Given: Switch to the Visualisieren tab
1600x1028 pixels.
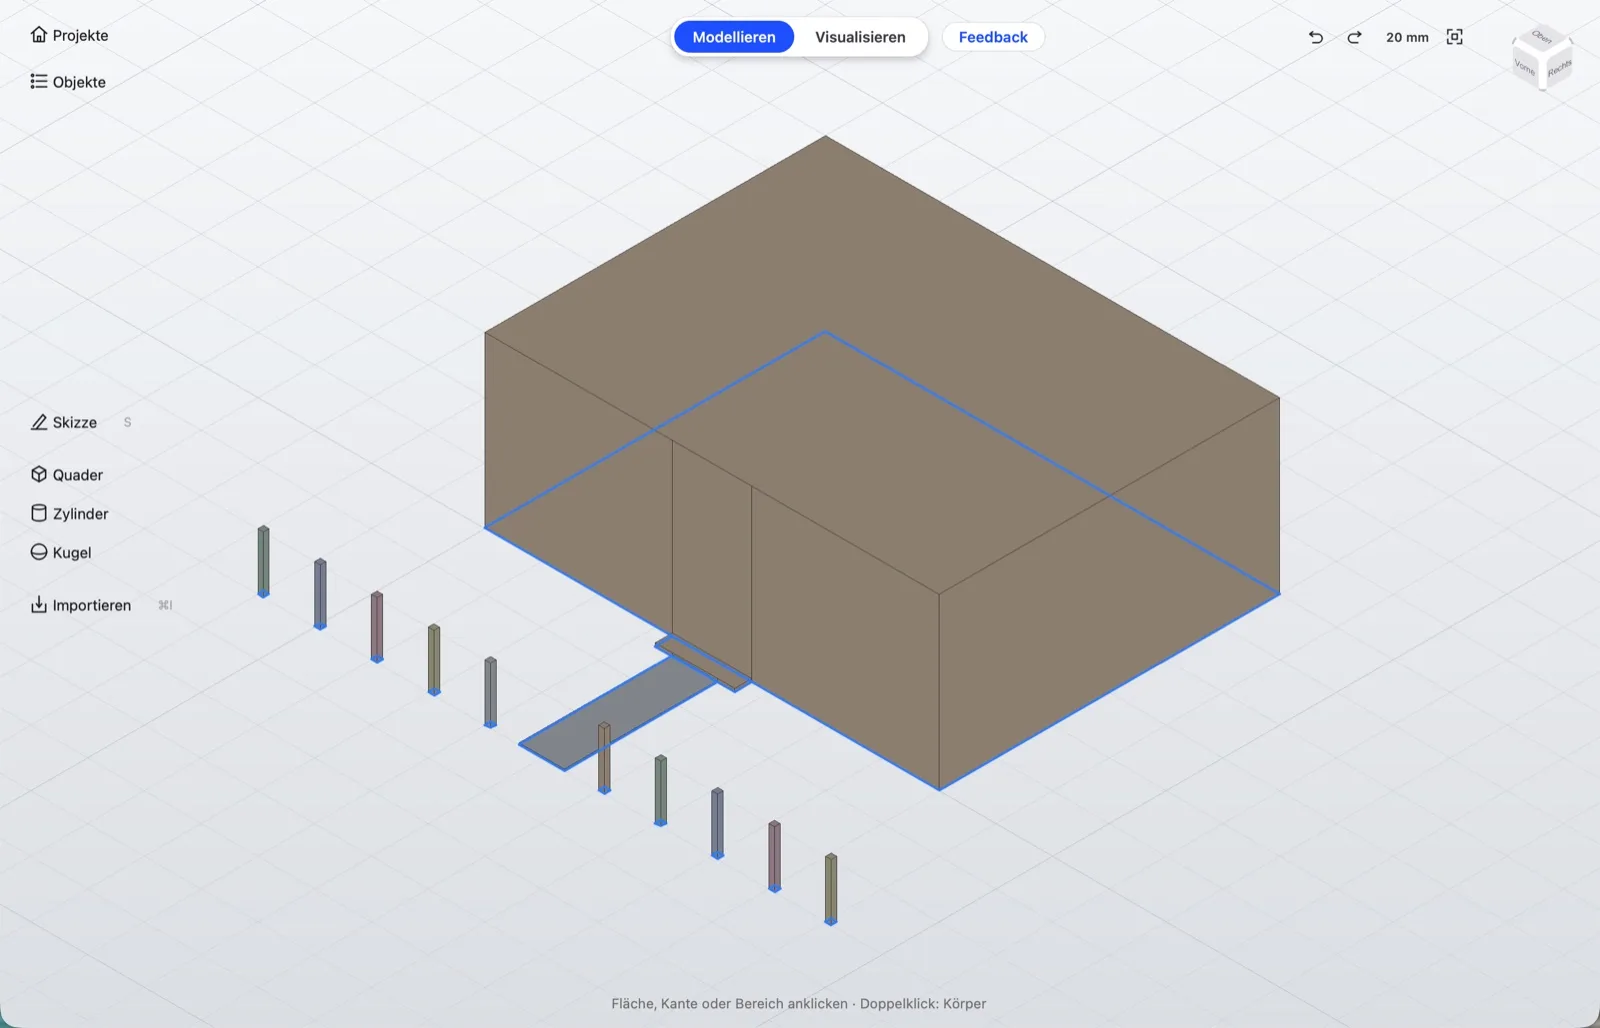Looking at the screenshot, I should pos(860,37).
